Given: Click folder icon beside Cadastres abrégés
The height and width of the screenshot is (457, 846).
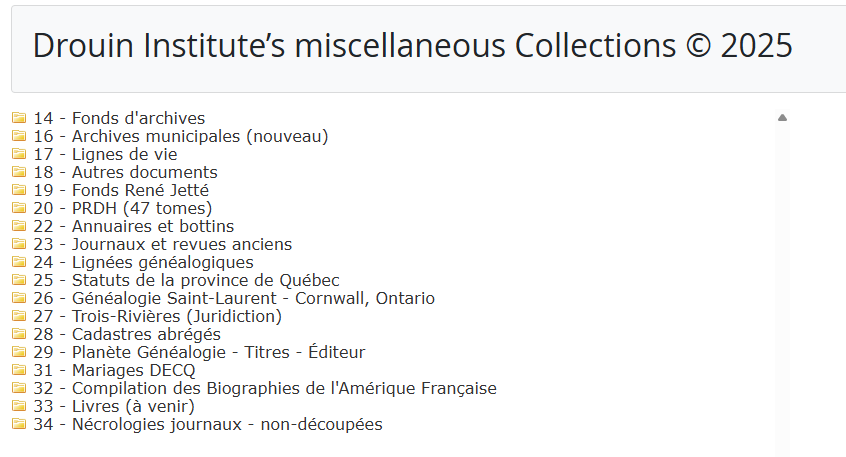Looking at the screenshot, I should (19, 334).
